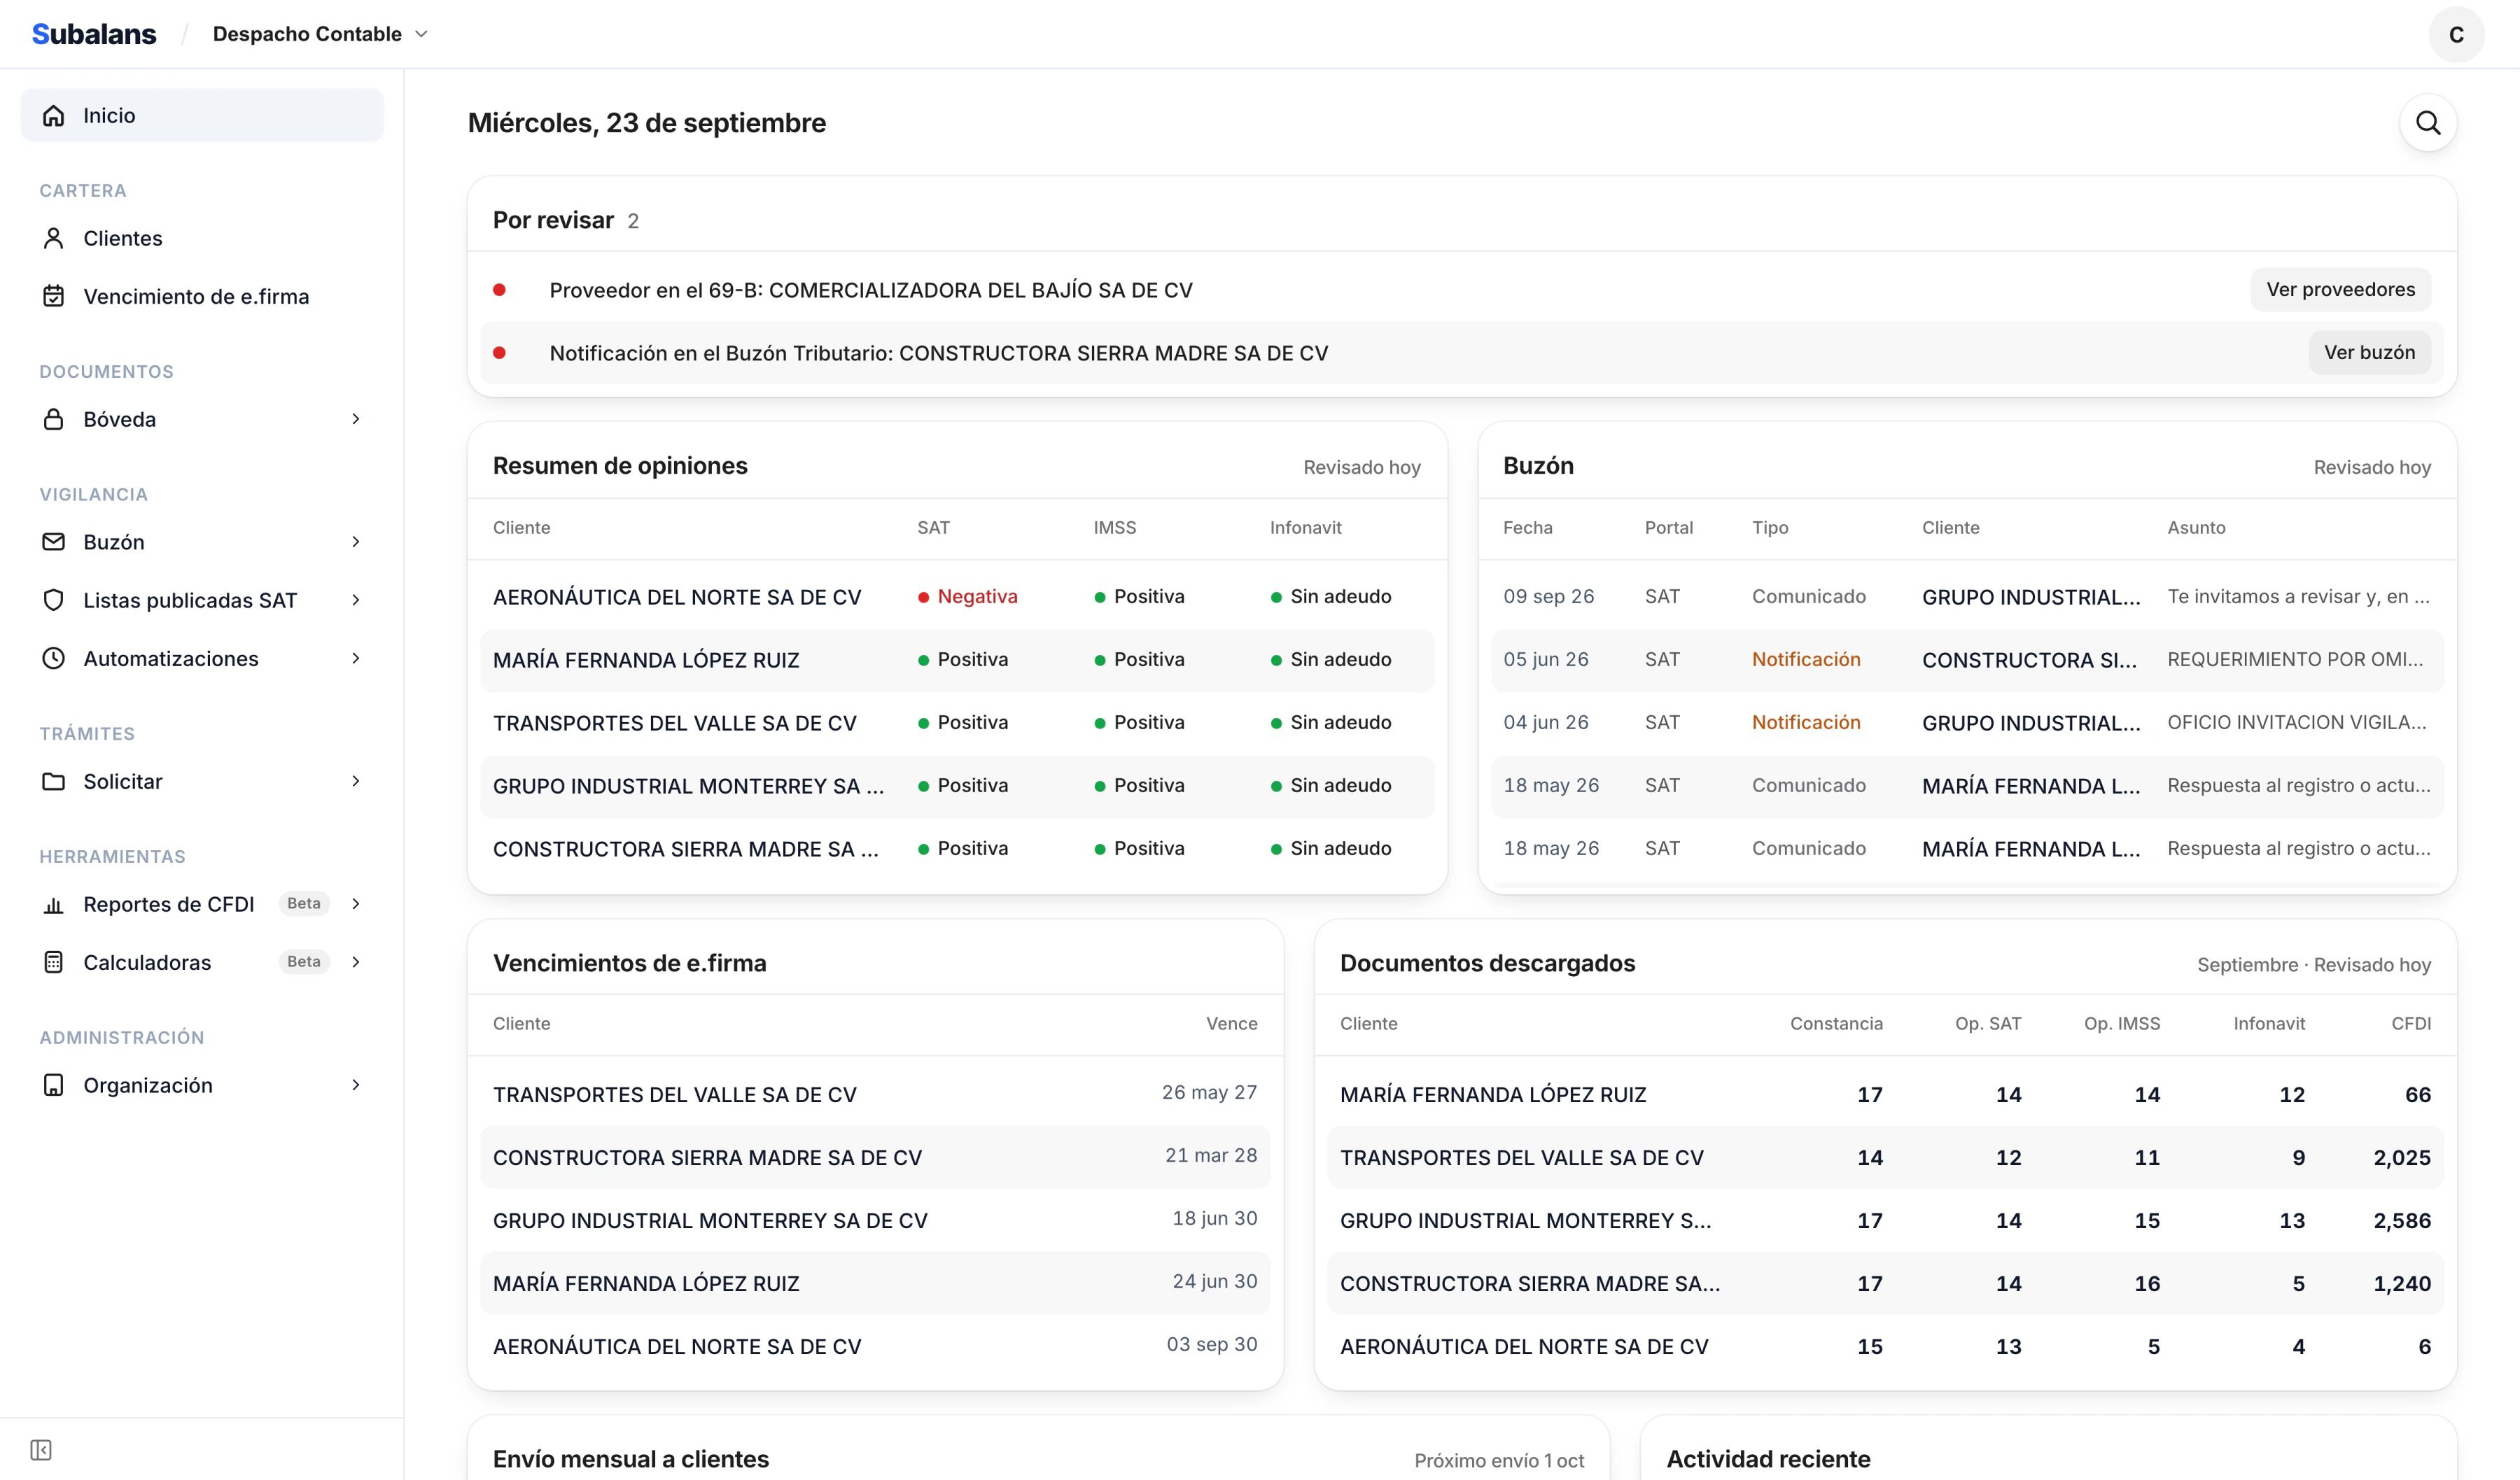The image size is (2520, 1480).
Task: Click the Ver buzón button
Action: pos(2369,352)
